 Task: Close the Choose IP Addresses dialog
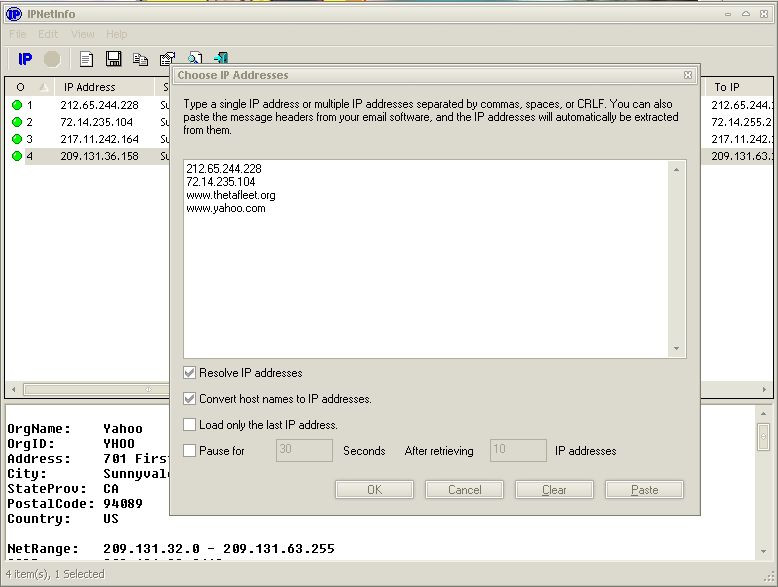click(688, 75)
